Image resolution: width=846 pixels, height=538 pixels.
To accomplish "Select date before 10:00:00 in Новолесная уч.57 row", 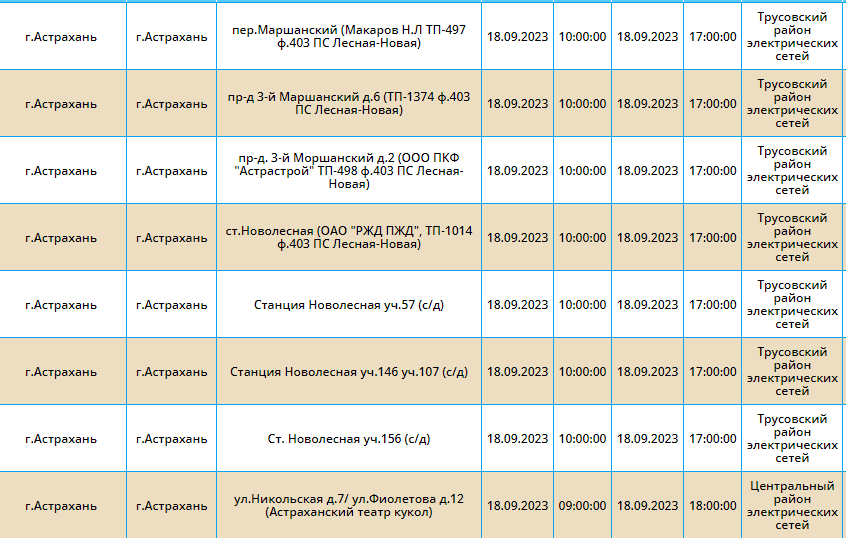I will coord(517,304).
